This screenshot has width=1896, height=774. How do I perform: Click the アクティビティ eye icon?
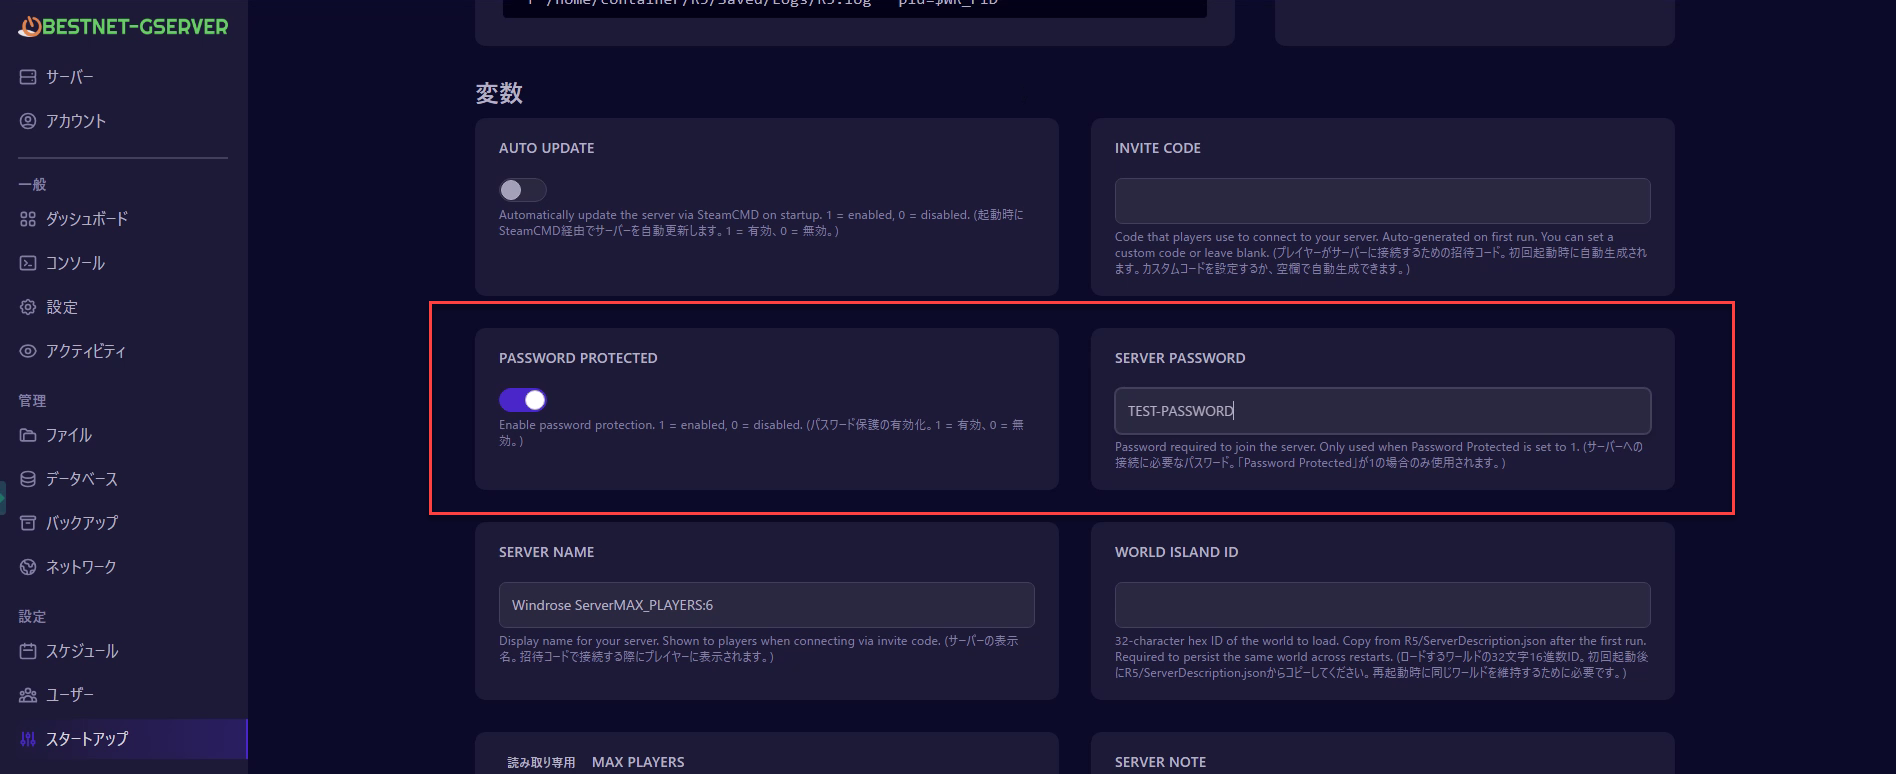(x=28, y=351)
